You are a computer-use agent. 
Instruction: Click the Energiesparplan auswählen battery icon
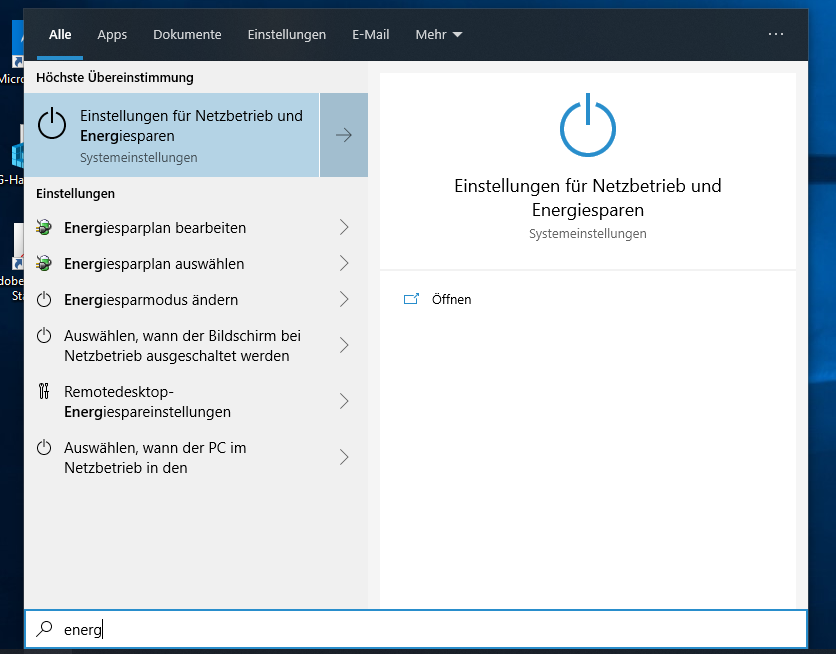point(44,263)
